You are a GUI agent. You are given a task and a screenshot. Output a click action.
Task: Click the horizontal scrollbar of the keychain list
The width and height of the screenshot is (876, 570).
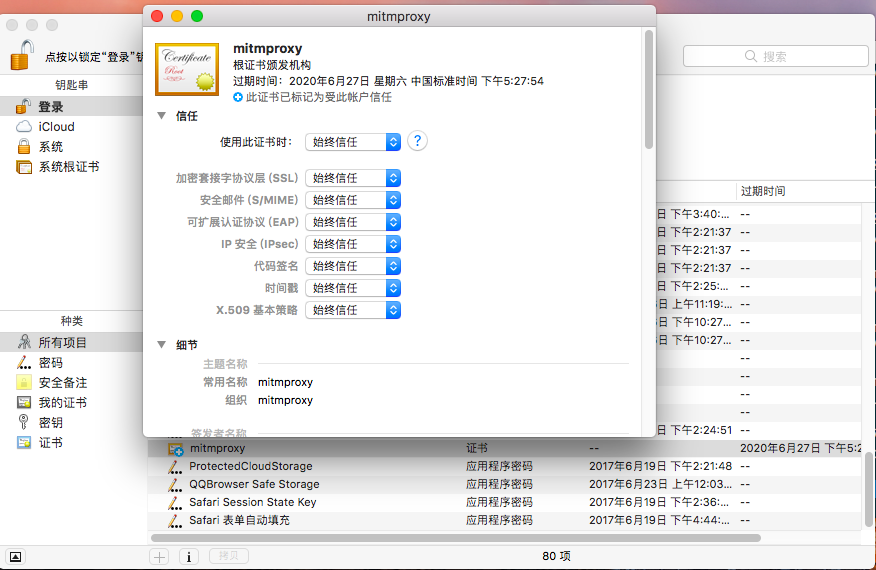(x=456, y=538)
